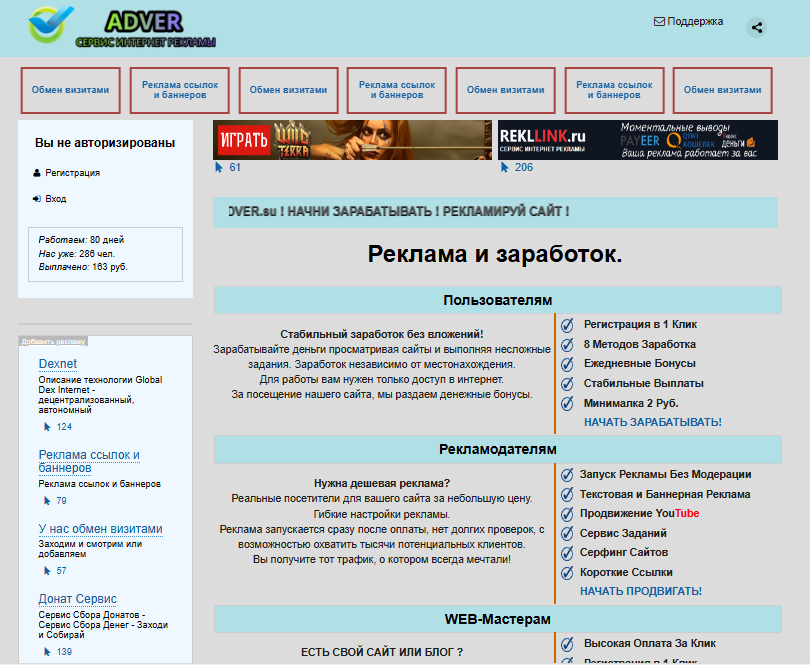The width and height of the screenshot is (810, 665).
Task: Click ЕСТЬ СВОЙ САЙТ ИЛИ БЛОГ ? text
Action: (382, 653)
